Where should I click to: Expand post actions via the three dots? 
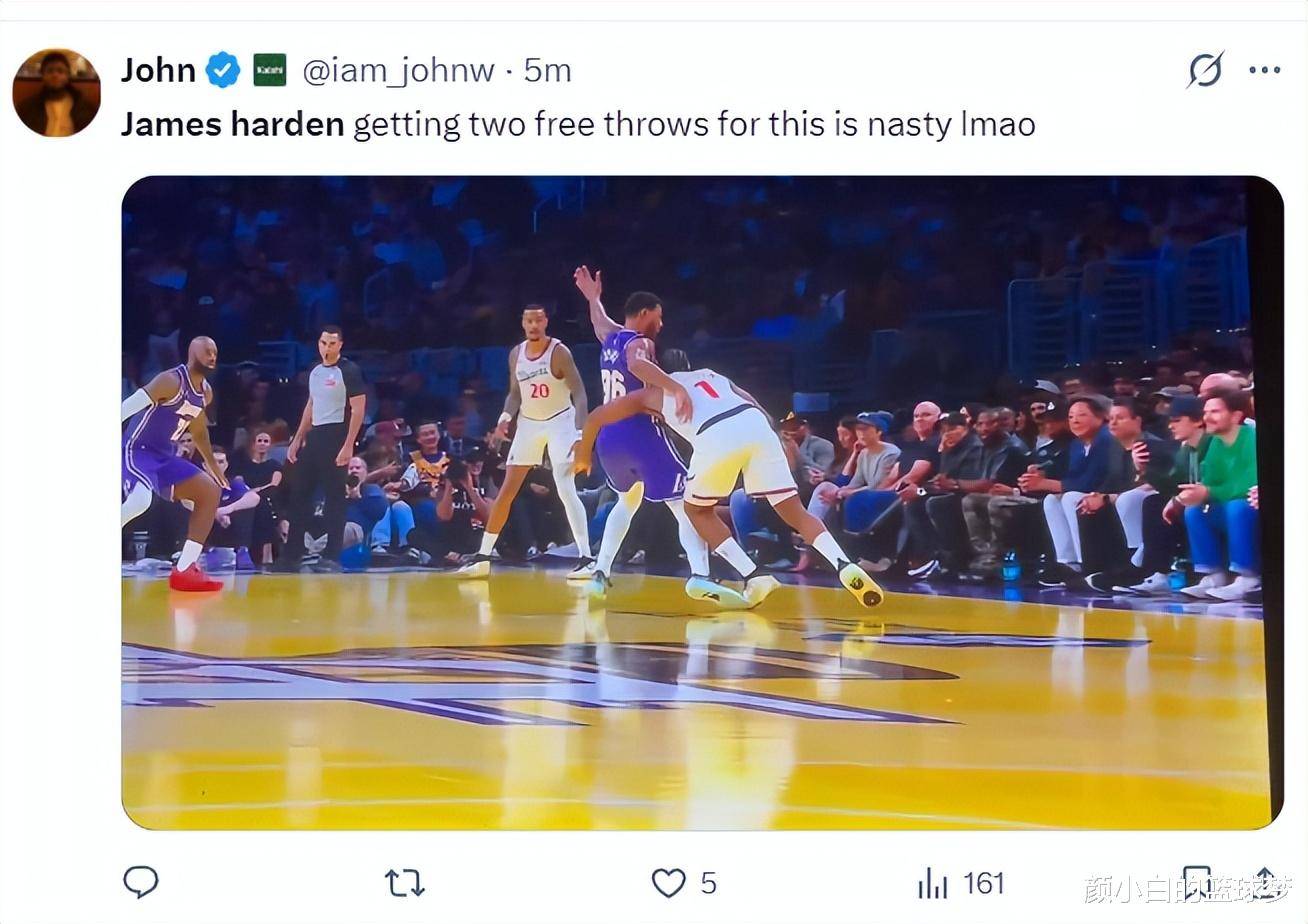[1266, 70]
